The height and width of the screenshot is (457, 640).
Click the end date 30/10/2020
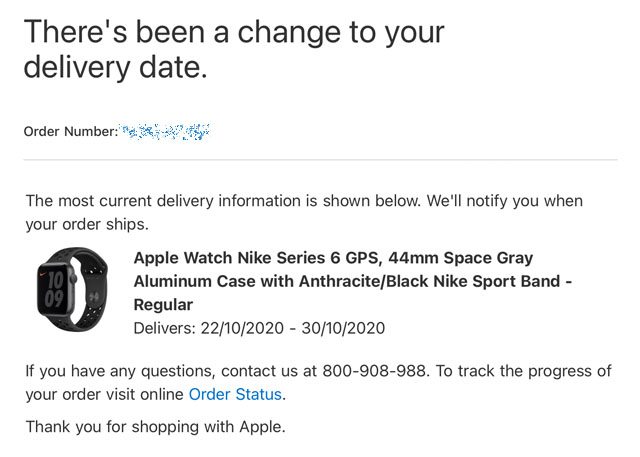click(x=343, y=328)
